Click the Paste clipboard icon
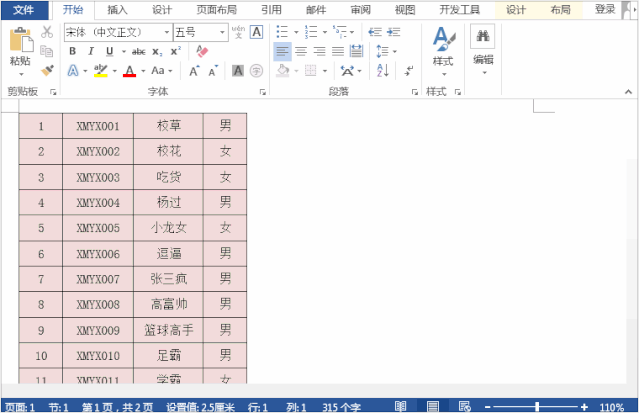The width and height of the screenshot is (639, 413). point(20,40)
